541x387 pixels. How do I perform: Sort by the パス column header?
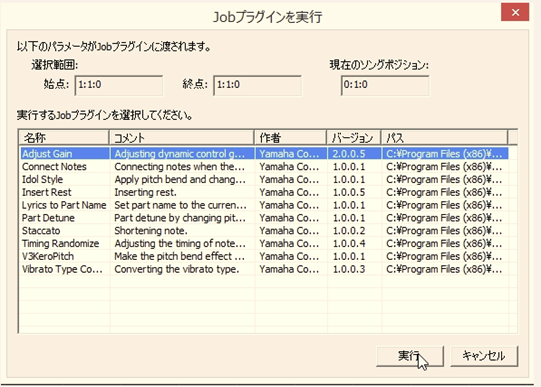pyautogui.click(x=444, y=138)
